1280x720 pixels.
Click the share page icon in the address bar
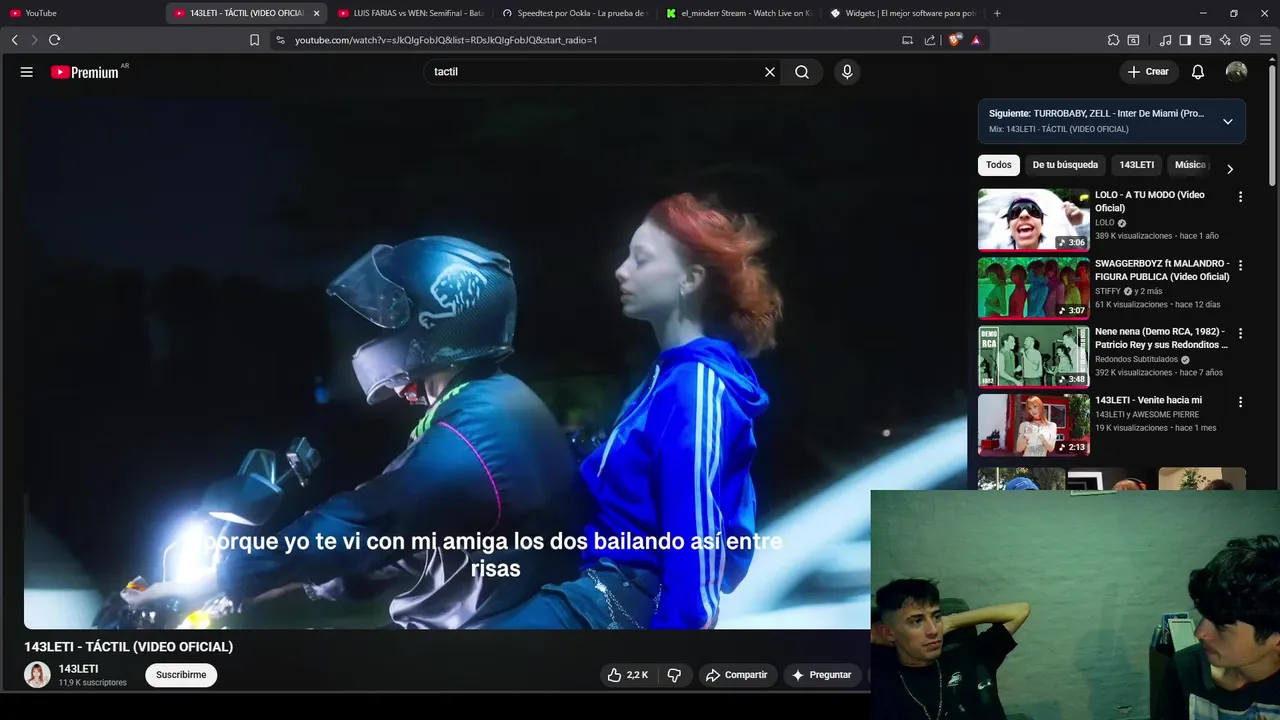(930, 40)
